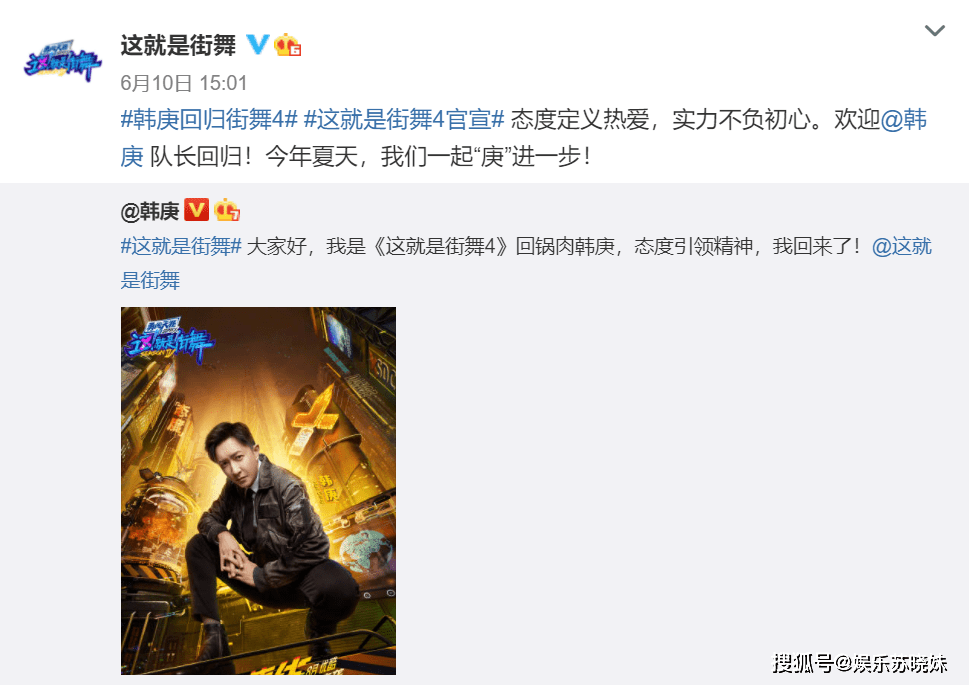Image resolution: width=969 pixels, height=685 pixels.
Task: Open reposted author @韩庚 name
Action: [150, 211]
